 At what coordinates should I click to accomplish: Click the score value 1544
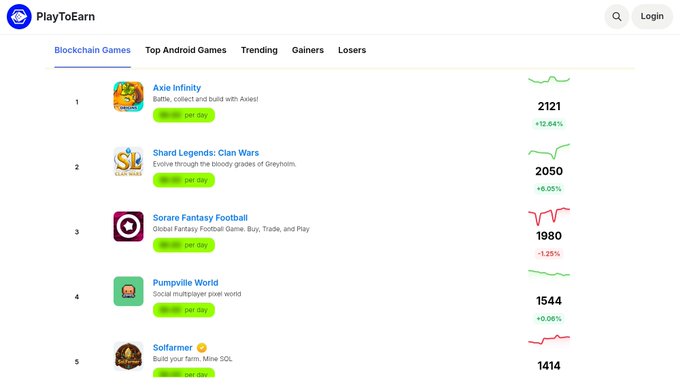pyautogui.click(x=549, y=301)
